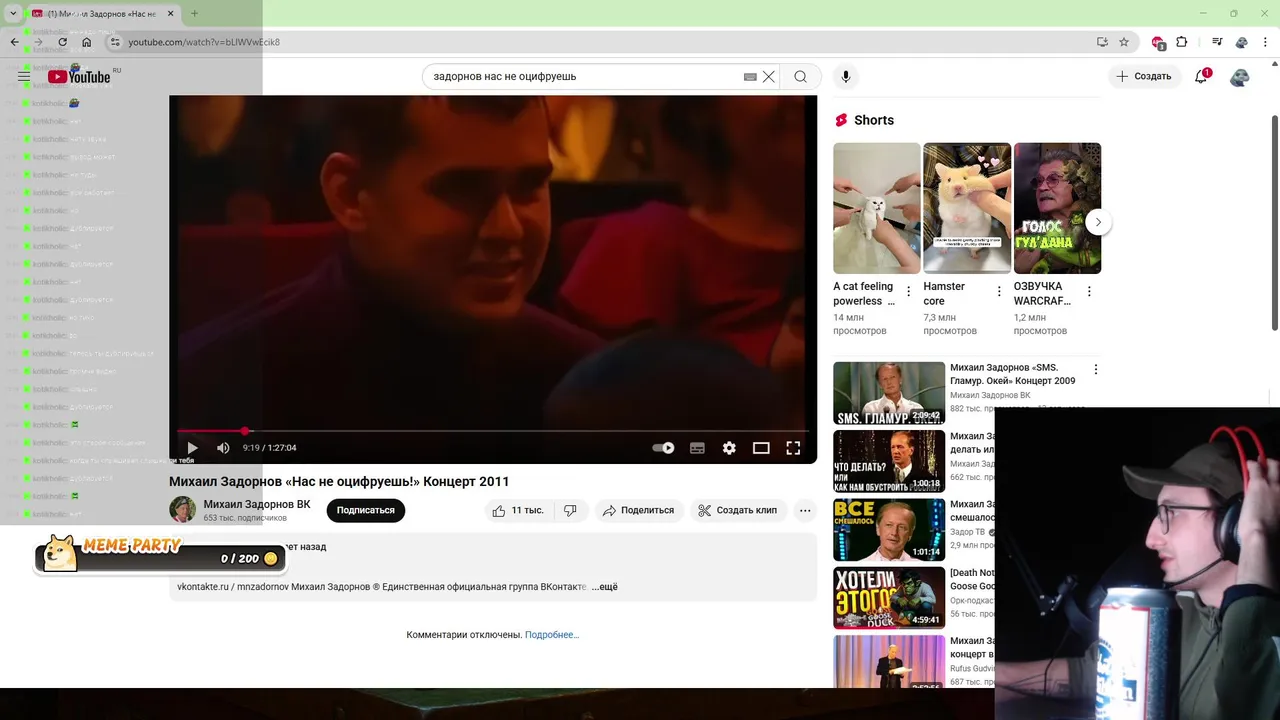Mute the video player volume
1280x720 pixels.
click(223, 448)
